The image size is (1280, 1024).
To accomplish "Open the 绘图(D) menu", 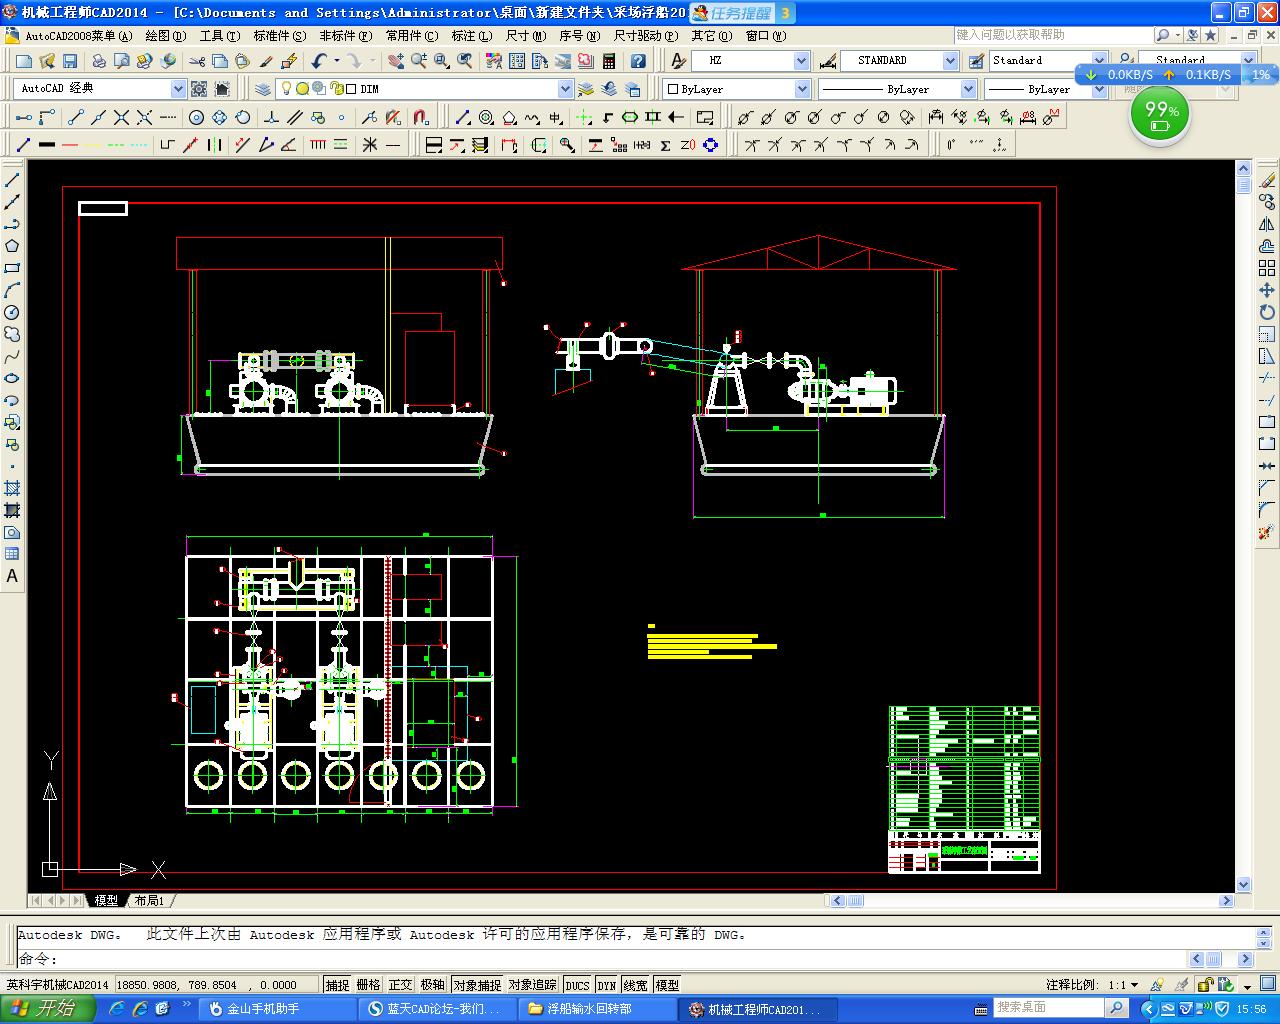I will (x=165, y=36).
